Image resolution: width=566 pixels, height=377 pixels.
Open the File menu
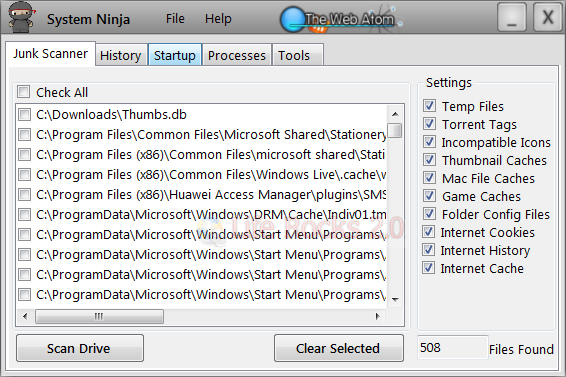(x=175, y=19)
